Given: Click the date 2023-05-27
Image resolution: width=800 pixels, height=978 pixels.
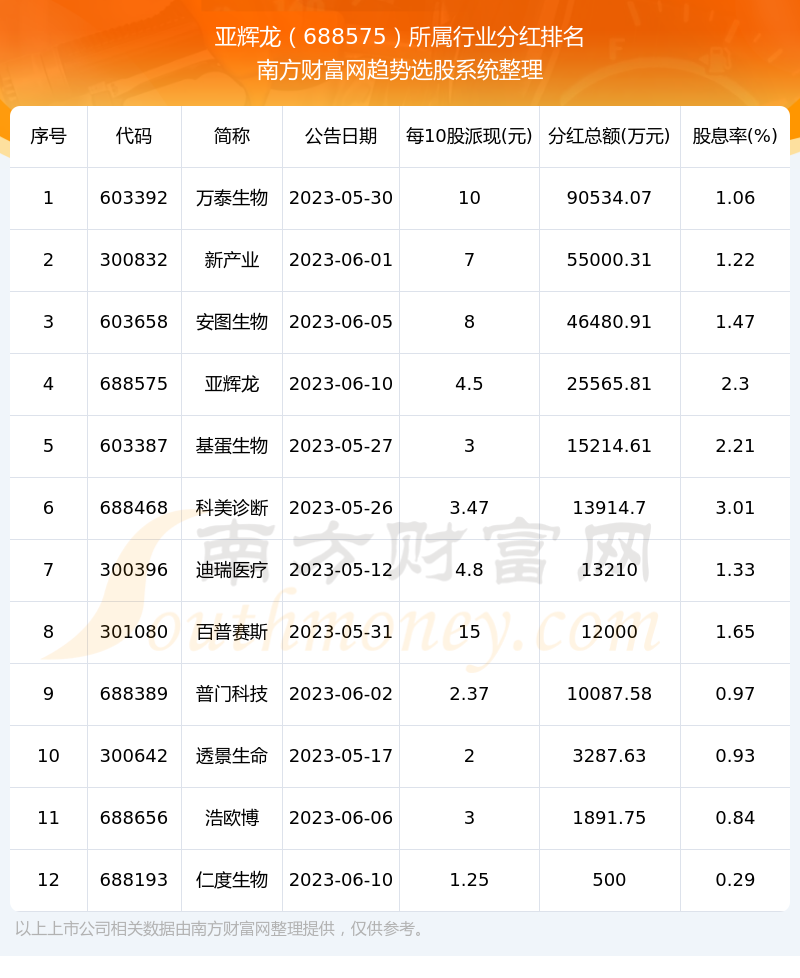Looking at the screenshot, I should pos(340,446).
